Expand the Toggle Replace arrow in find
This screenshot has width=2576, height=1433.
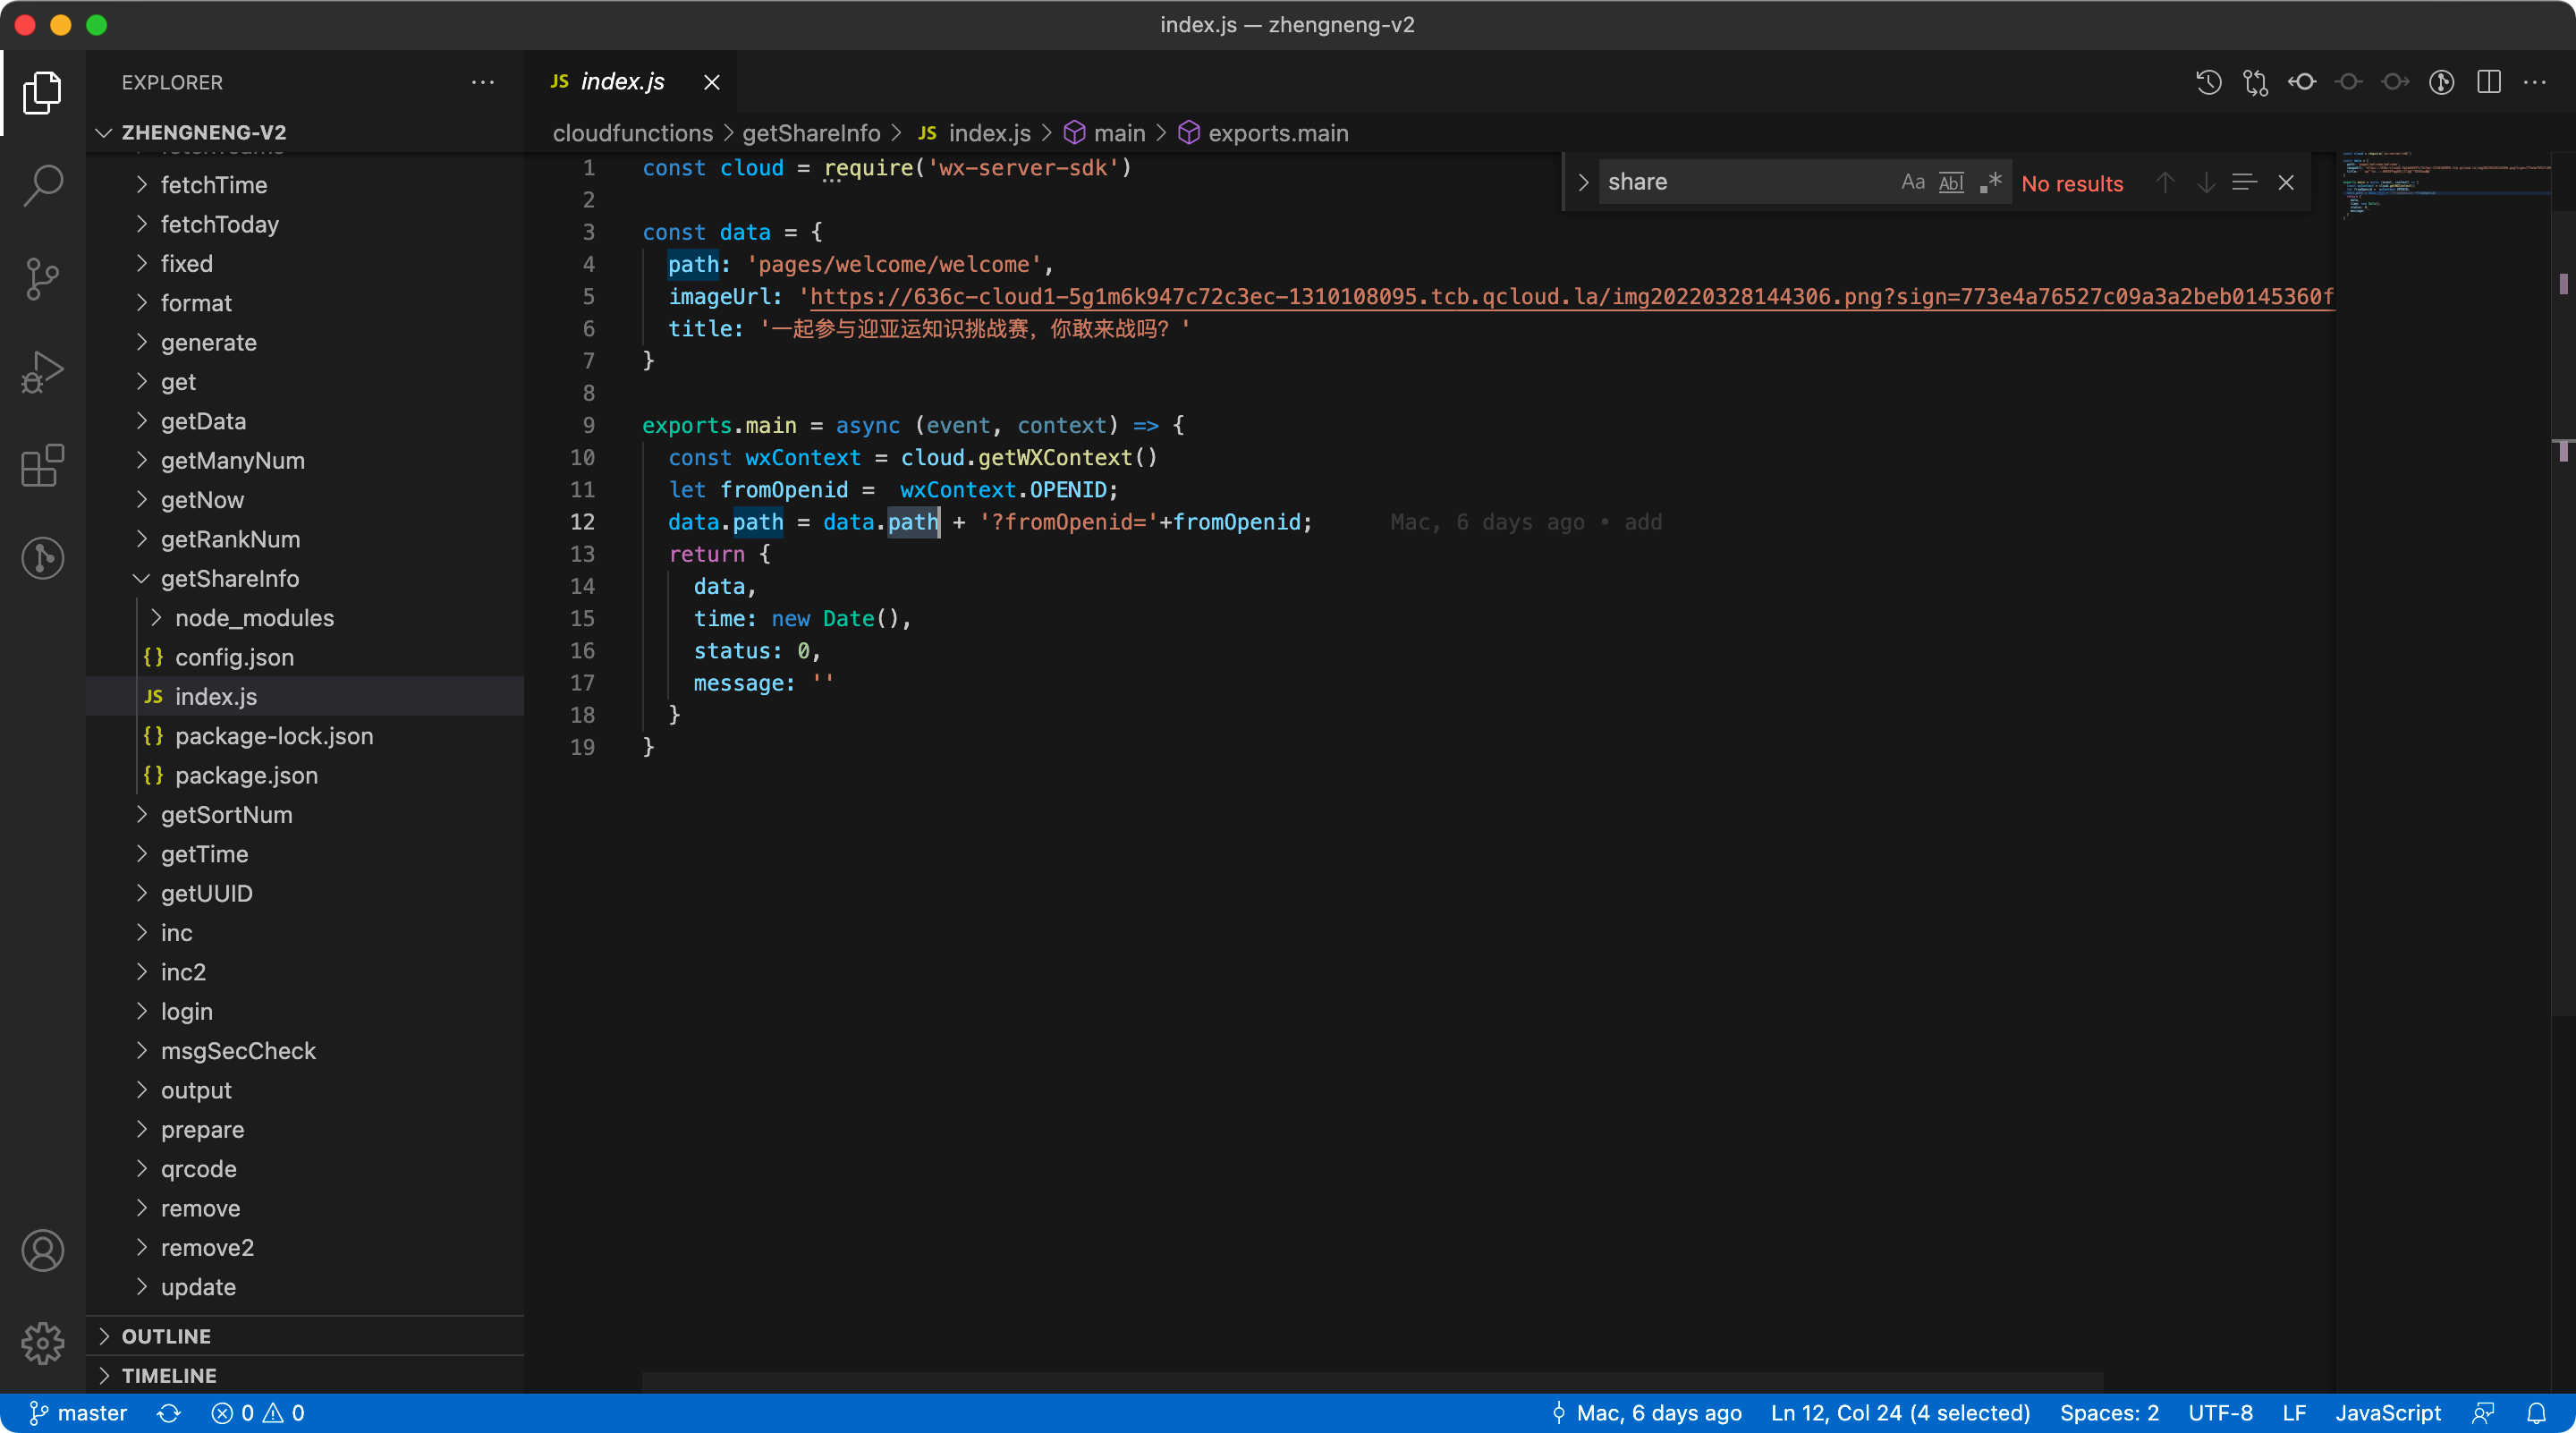tap(1583, 182)
